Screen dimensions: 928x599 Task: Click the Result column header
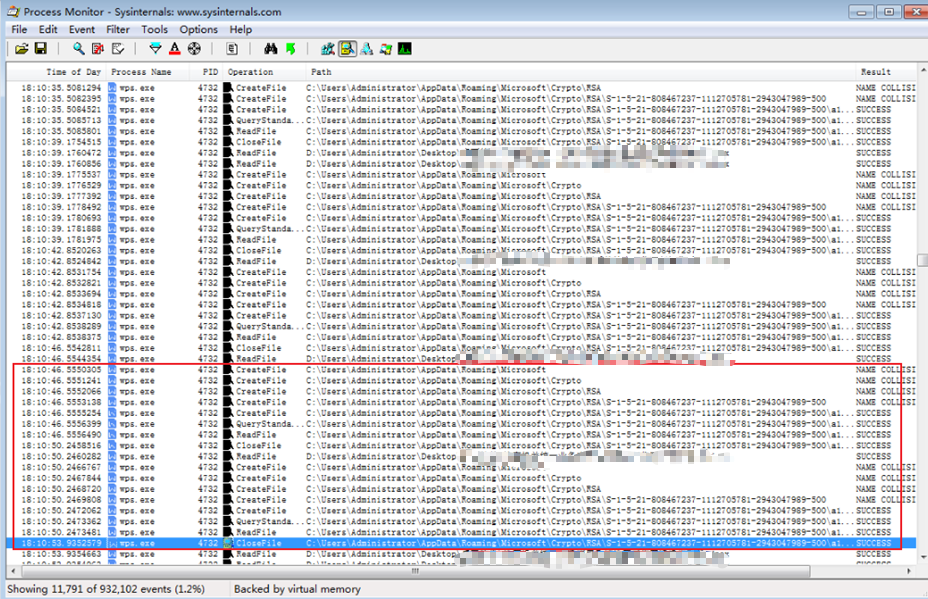click(885, 72)
